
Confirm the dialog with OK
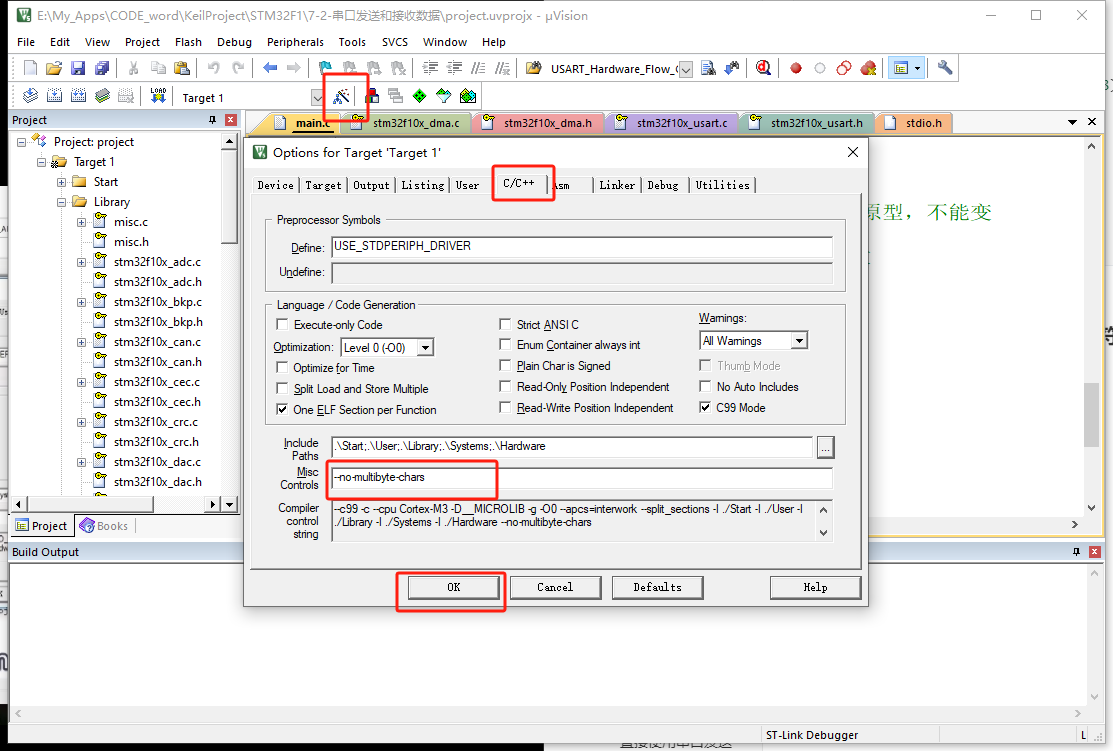coord(454,587)
